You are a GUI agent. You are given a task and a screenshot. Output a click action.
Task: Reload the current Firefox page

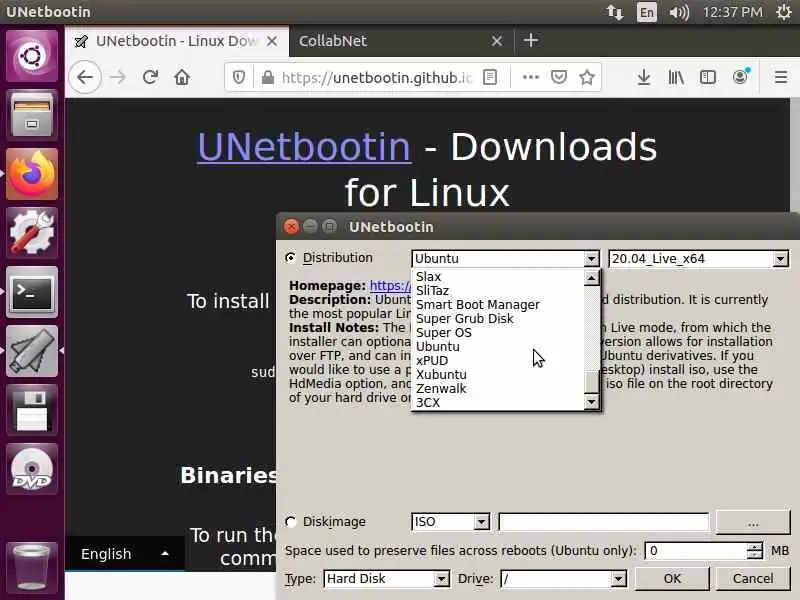click(150, 78)
